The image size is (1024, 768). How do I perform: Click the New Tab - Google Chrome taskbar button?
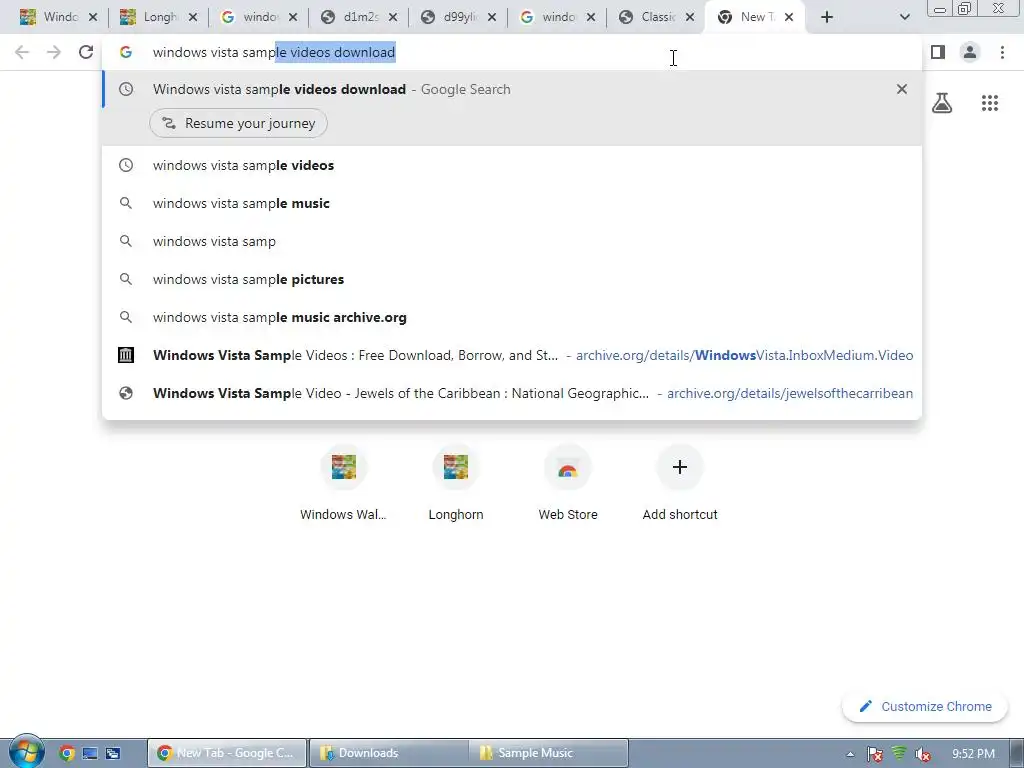tap(227, 753)
